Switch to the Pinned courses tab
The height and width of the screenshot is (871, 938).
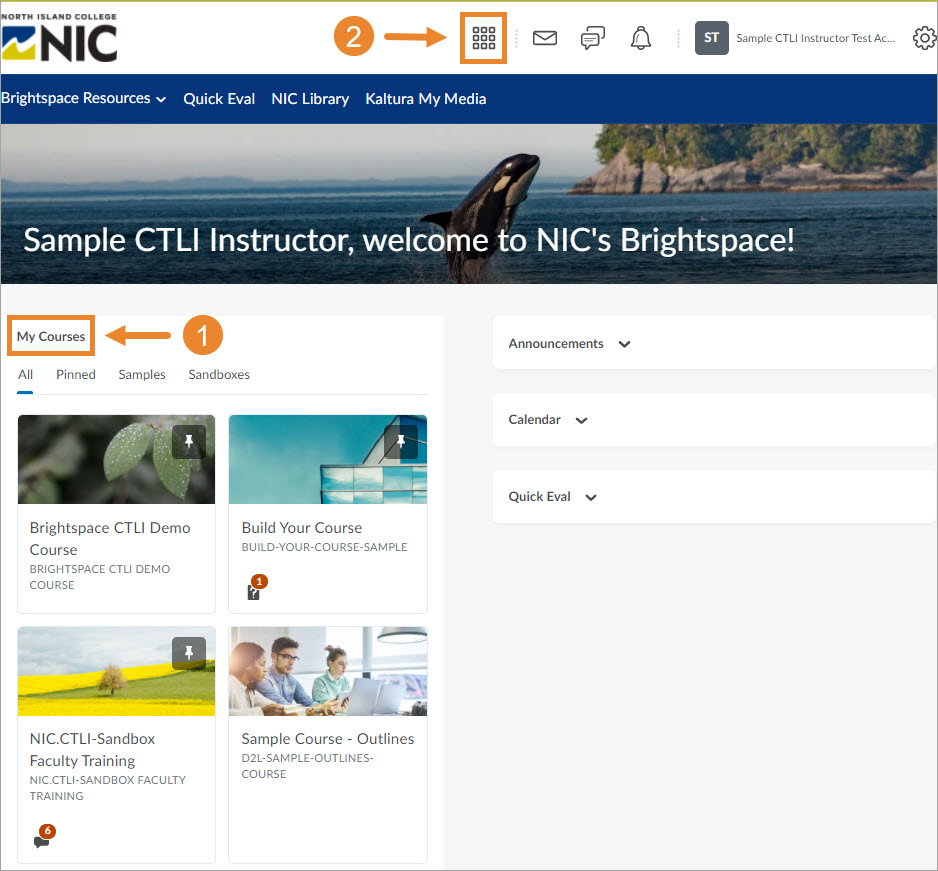click(76, 375)
